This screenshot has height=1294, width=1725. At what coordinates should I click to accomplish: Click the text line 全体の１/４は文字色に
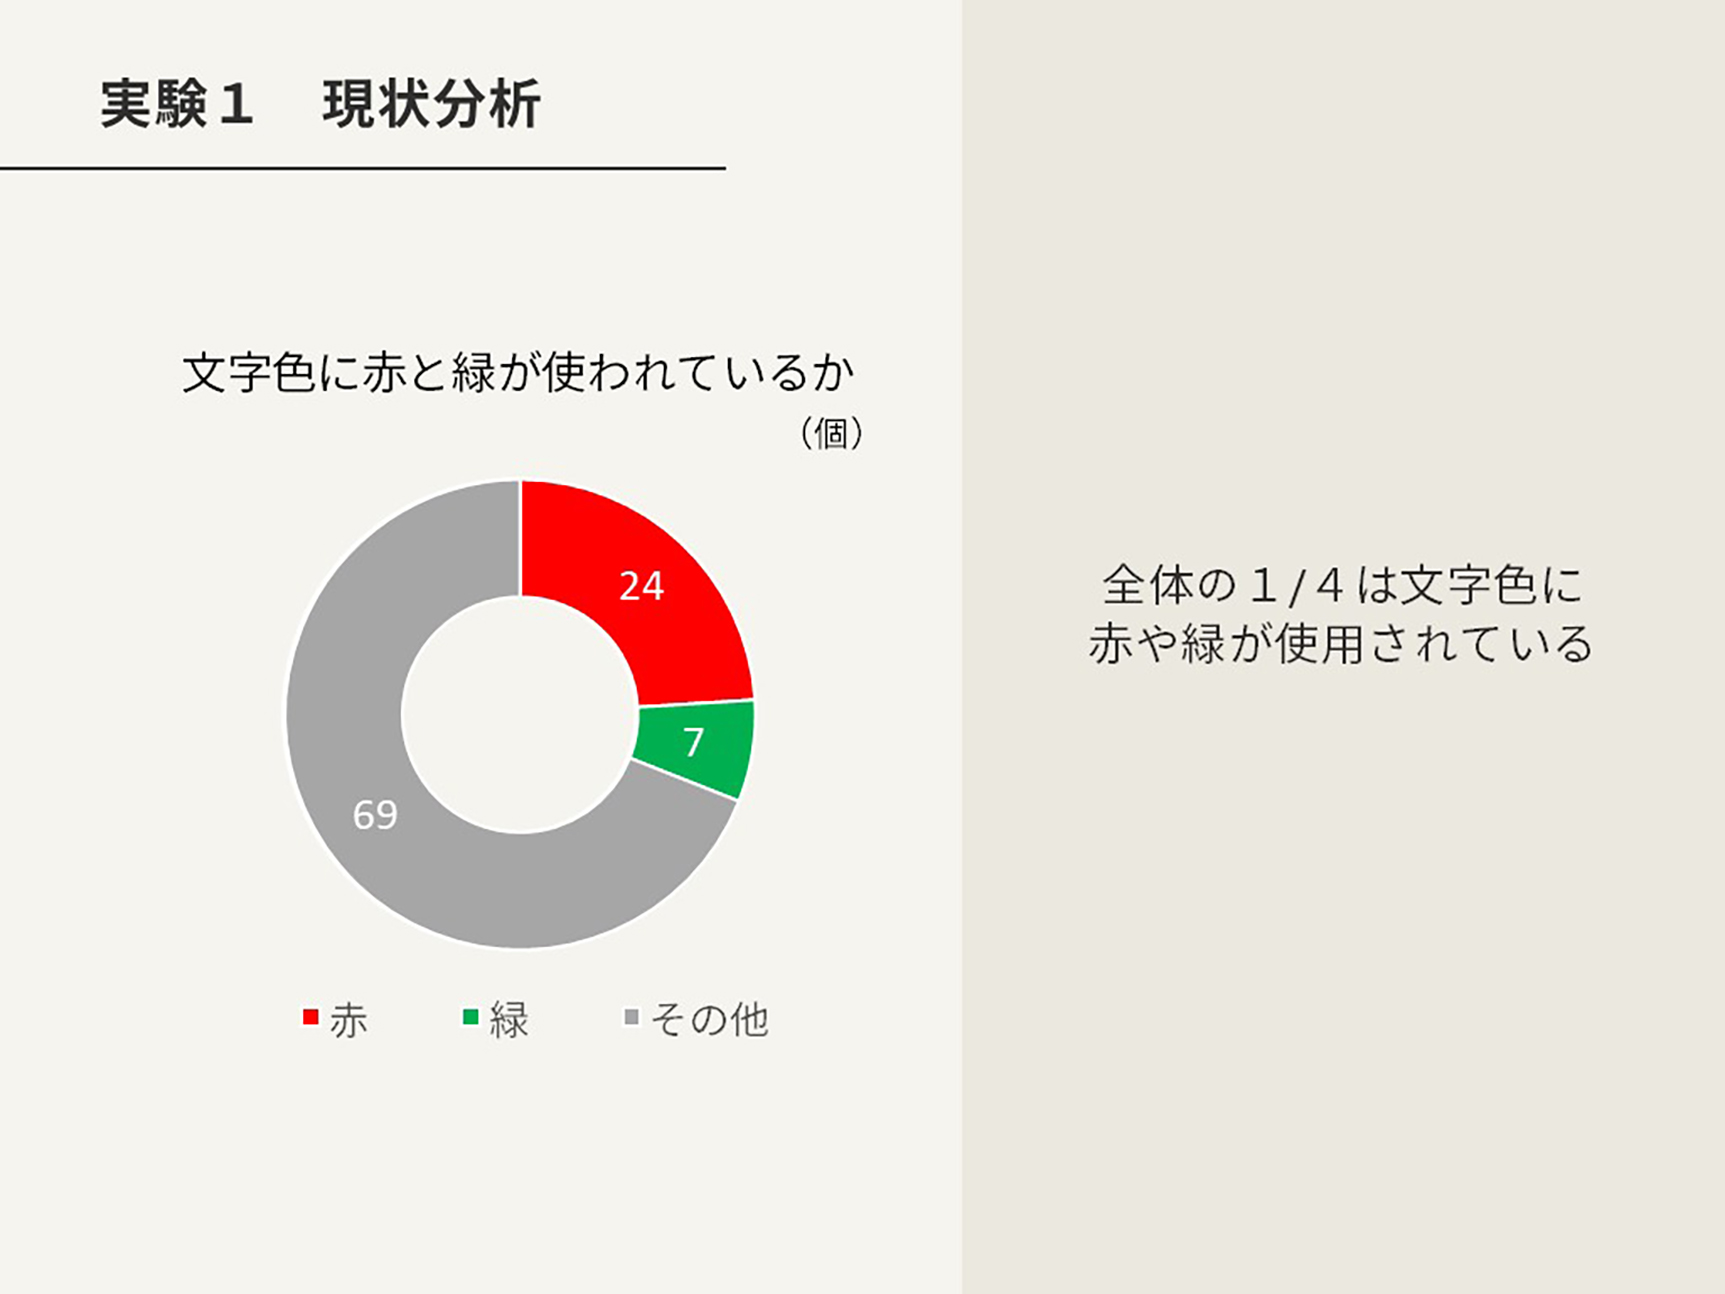[1341, 585]
